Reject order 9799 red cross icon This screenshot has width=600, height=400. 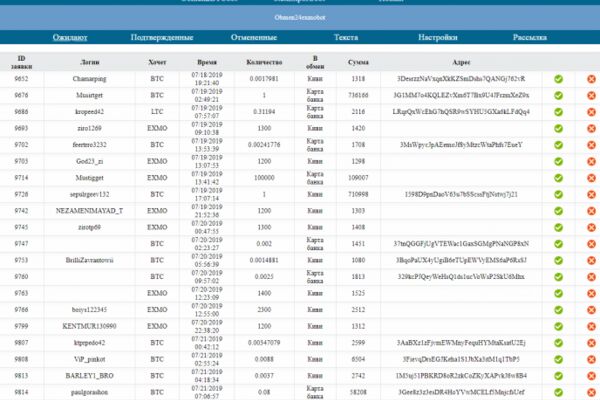(x=592, y=326)
